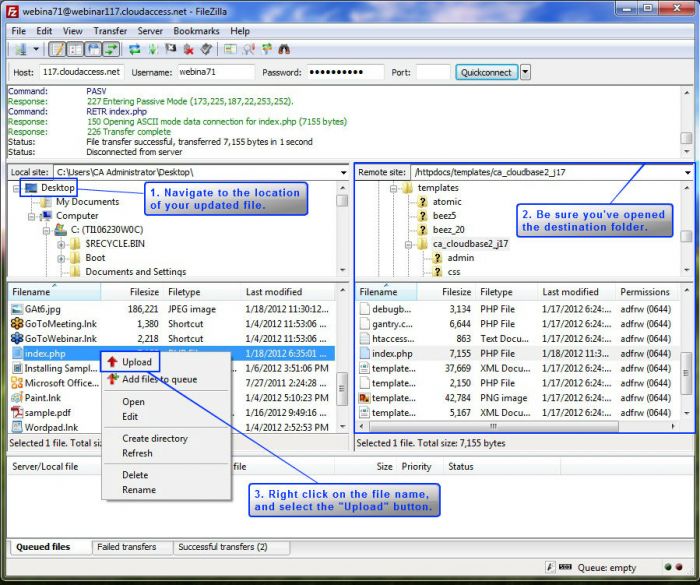This screenshot has width=700, height=585.
Task: Toggle processing of the transfer queue
Action: tap(153, 49)
